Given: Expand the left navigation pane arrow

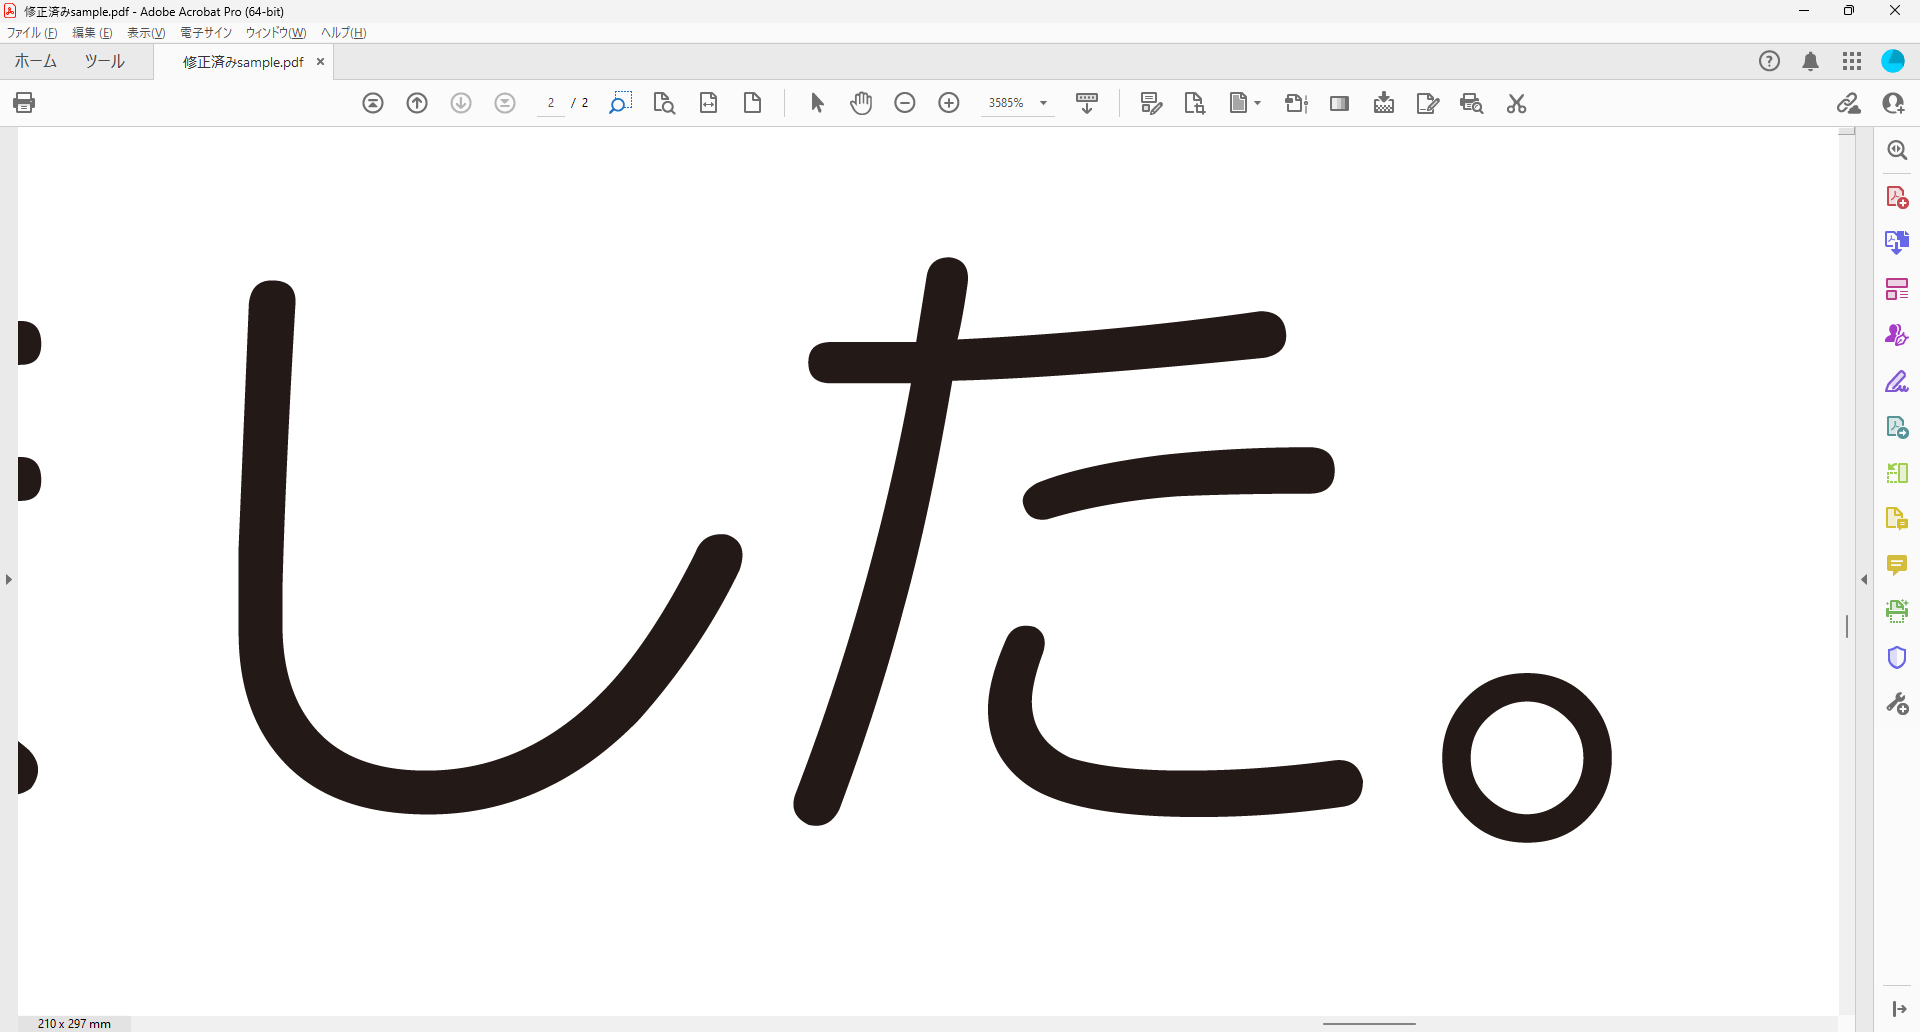Looking at the screenshot, I should (x=9, y=579).
